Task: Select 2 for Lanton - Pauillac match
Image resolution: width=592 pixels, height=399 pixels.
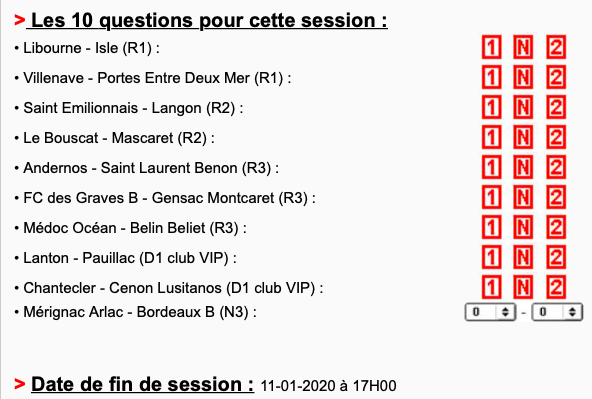Action: 556,257
